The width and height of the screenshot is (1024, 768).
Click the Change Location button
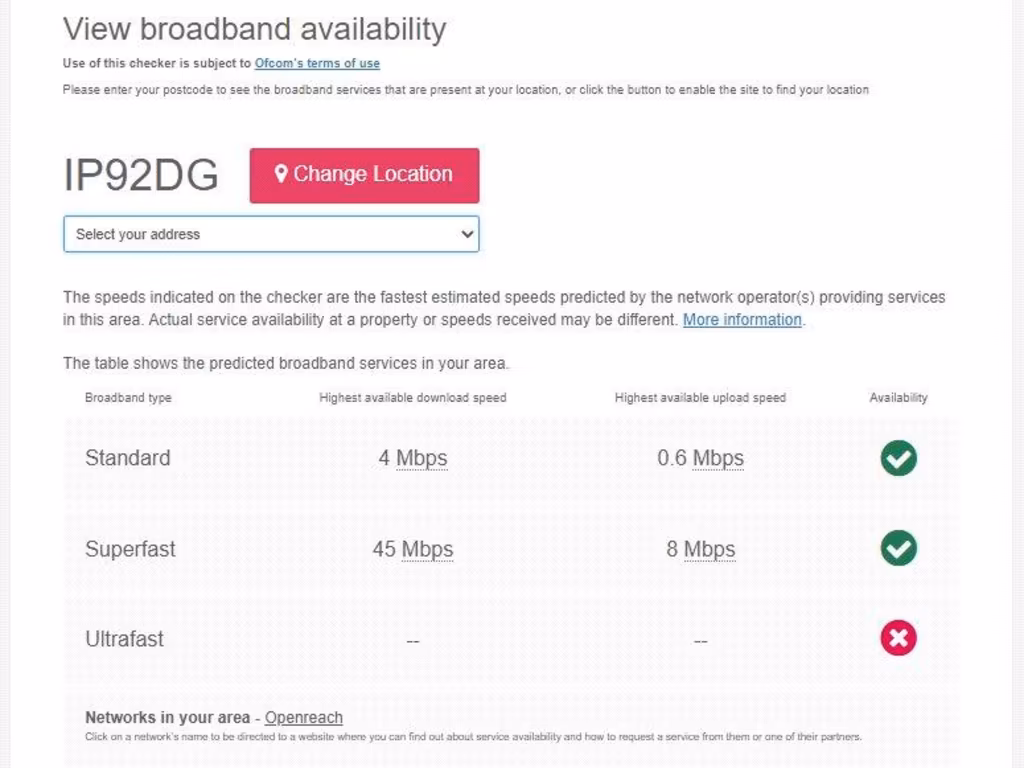click(364, 175)
